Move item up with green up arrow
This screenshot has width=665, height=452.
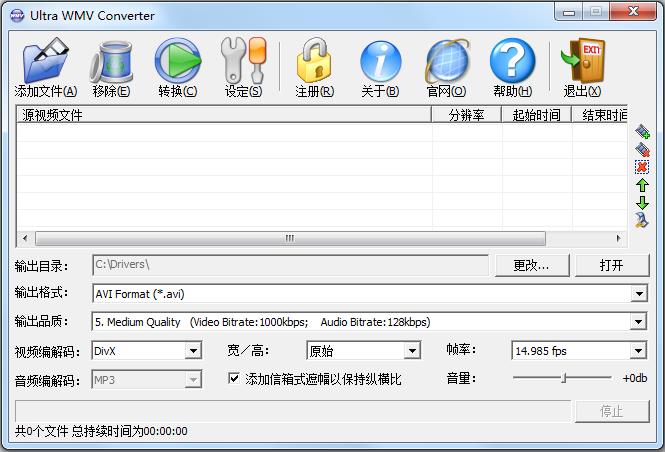pos(642,185)
